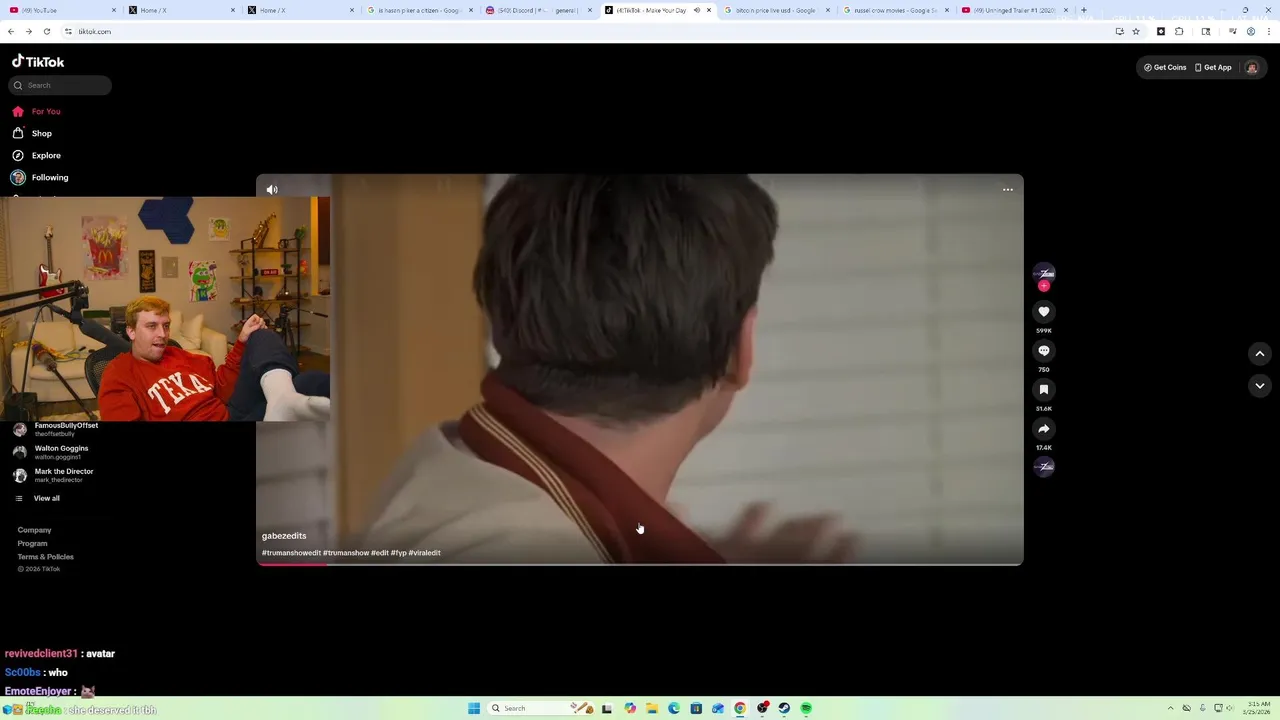The width and height of the screenshot is (1280, 720).
Task: Mute the video with speaker icon
Action: (272, 189)
